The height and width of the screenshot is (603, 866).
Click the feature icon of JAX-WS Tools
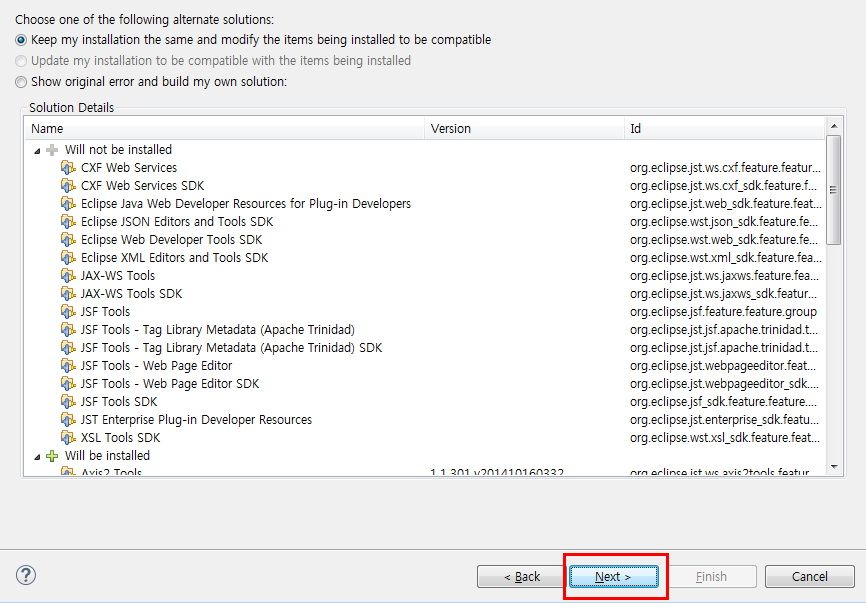click(68, 276)
